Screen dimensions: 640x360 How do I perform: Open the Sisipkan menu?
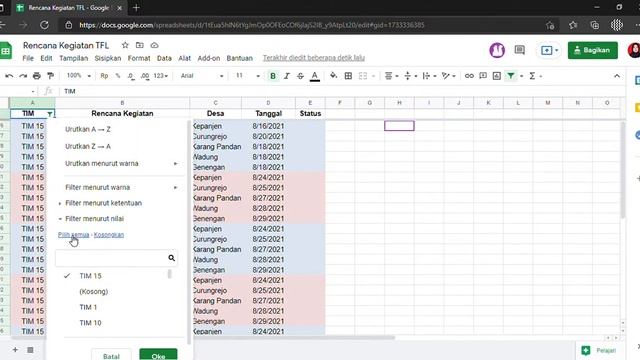108,58
